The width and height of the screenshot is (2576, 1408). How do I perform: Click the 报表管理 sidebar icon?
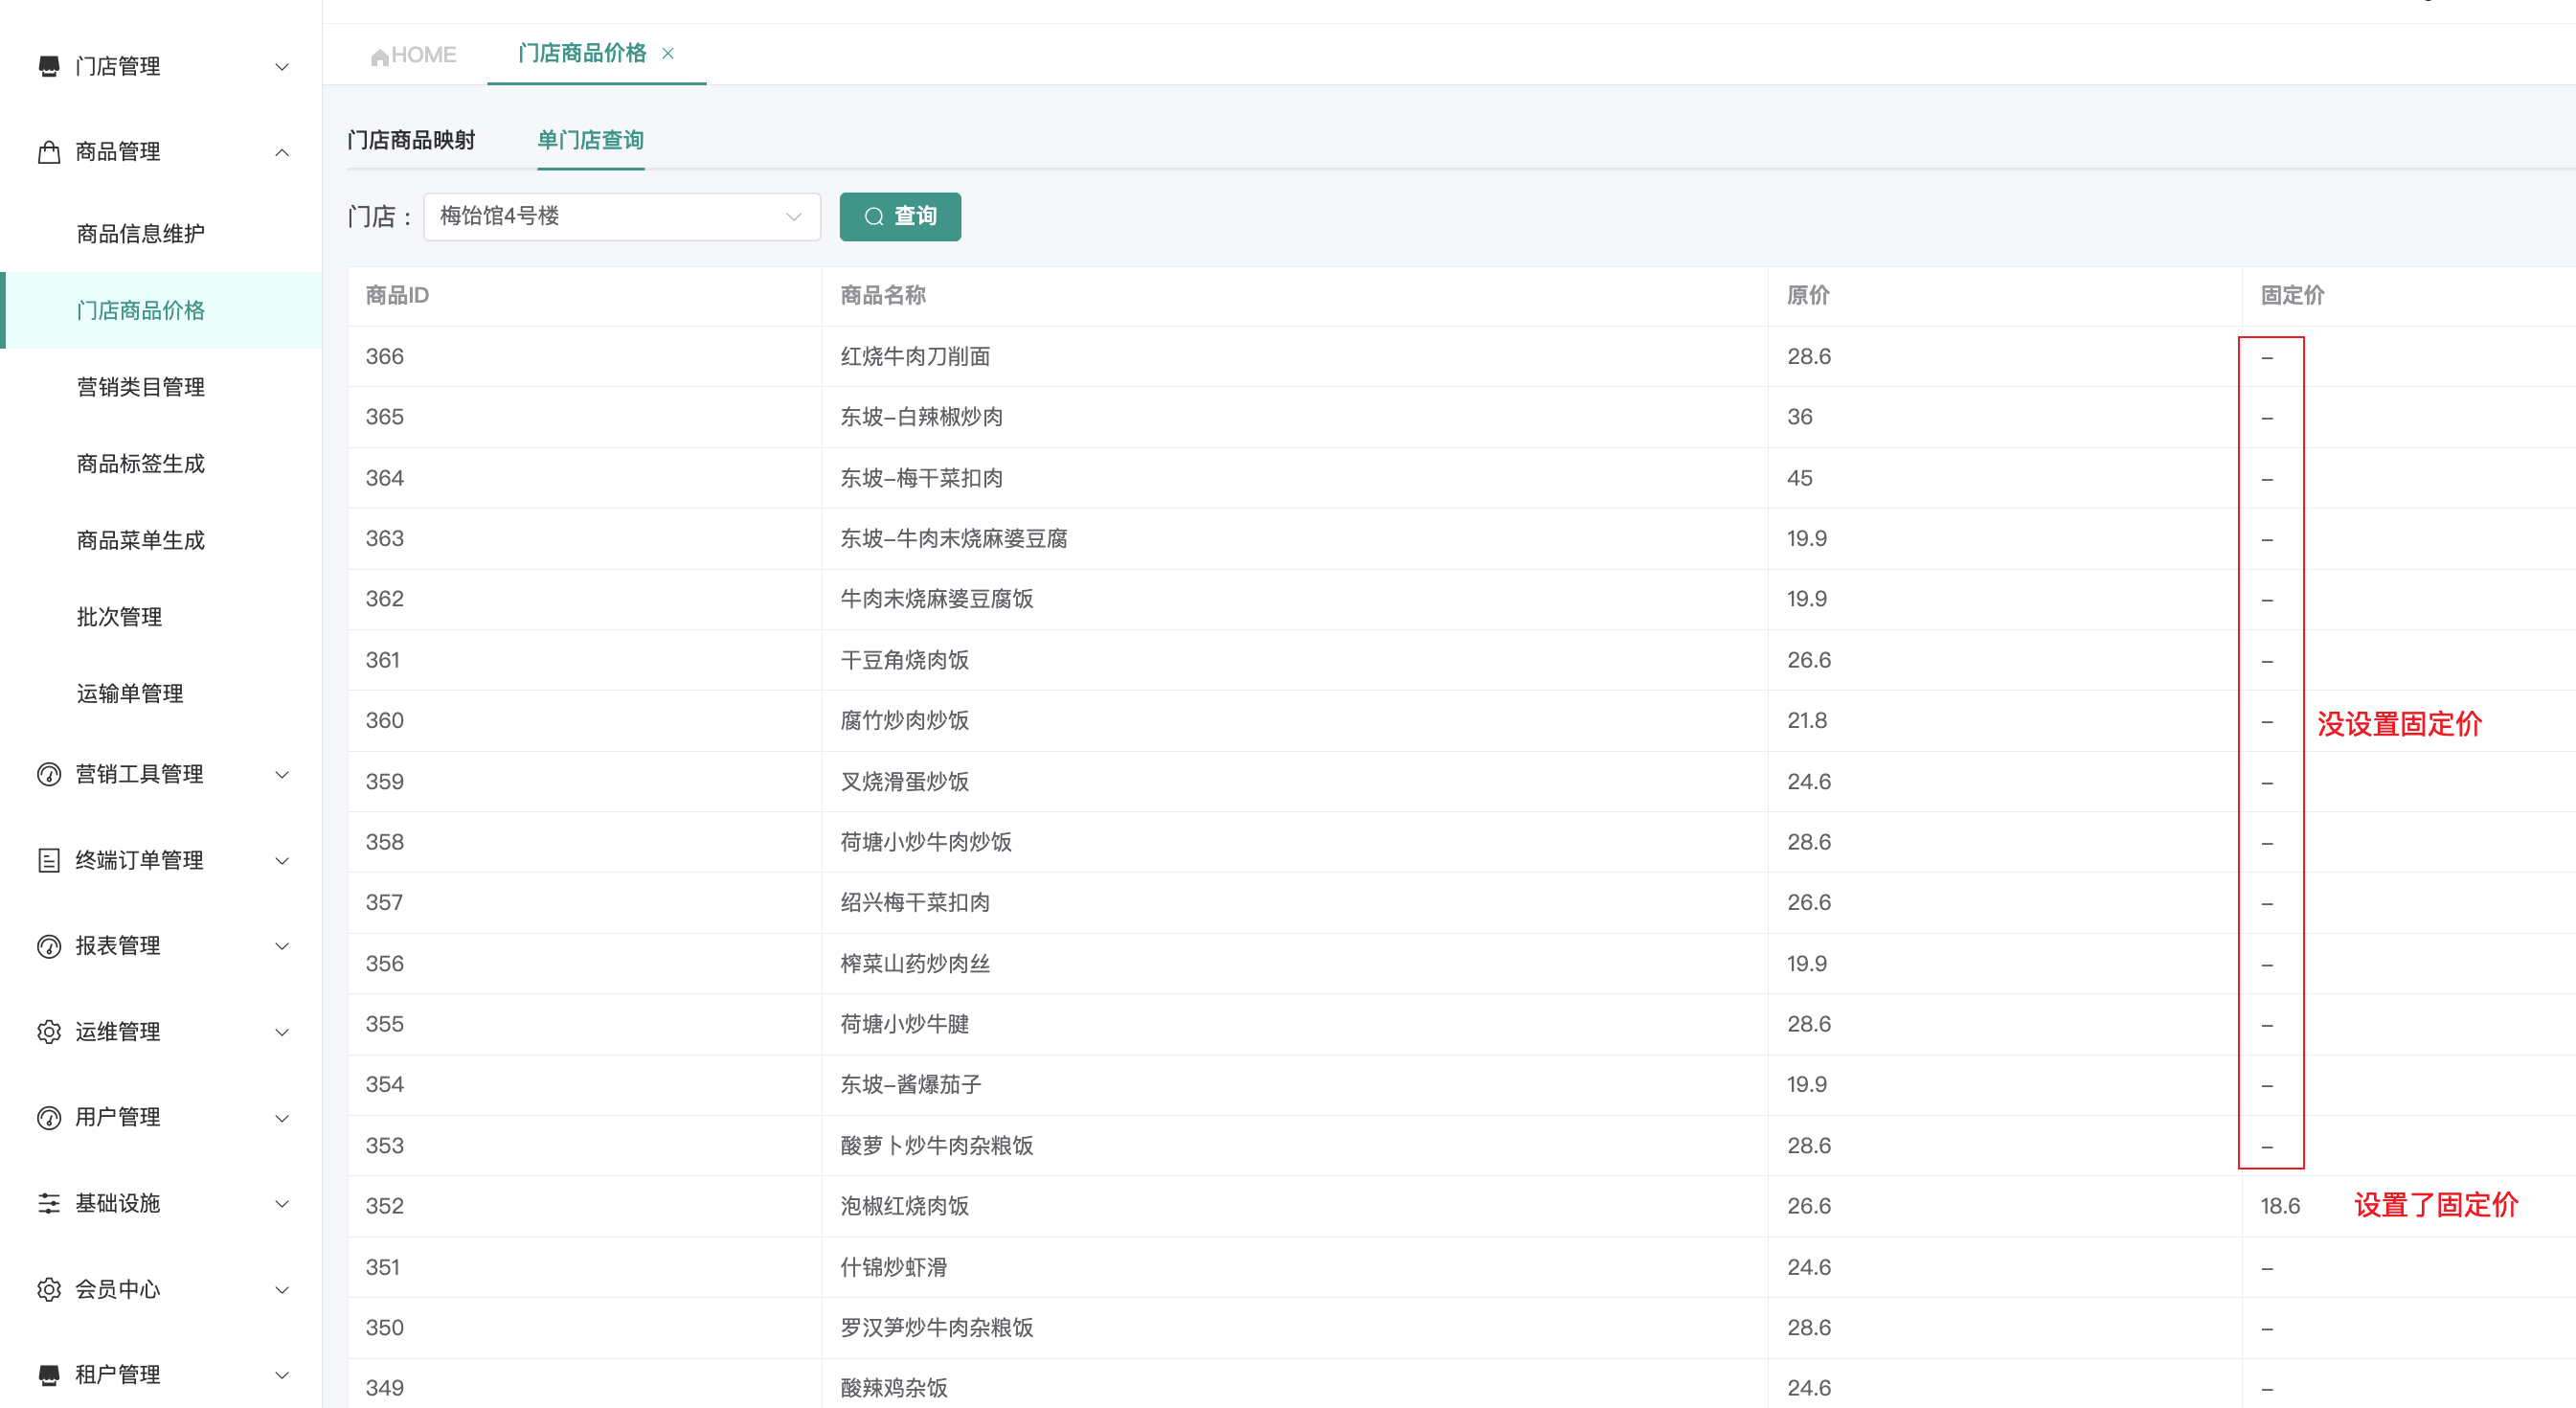tap(48, 946)
